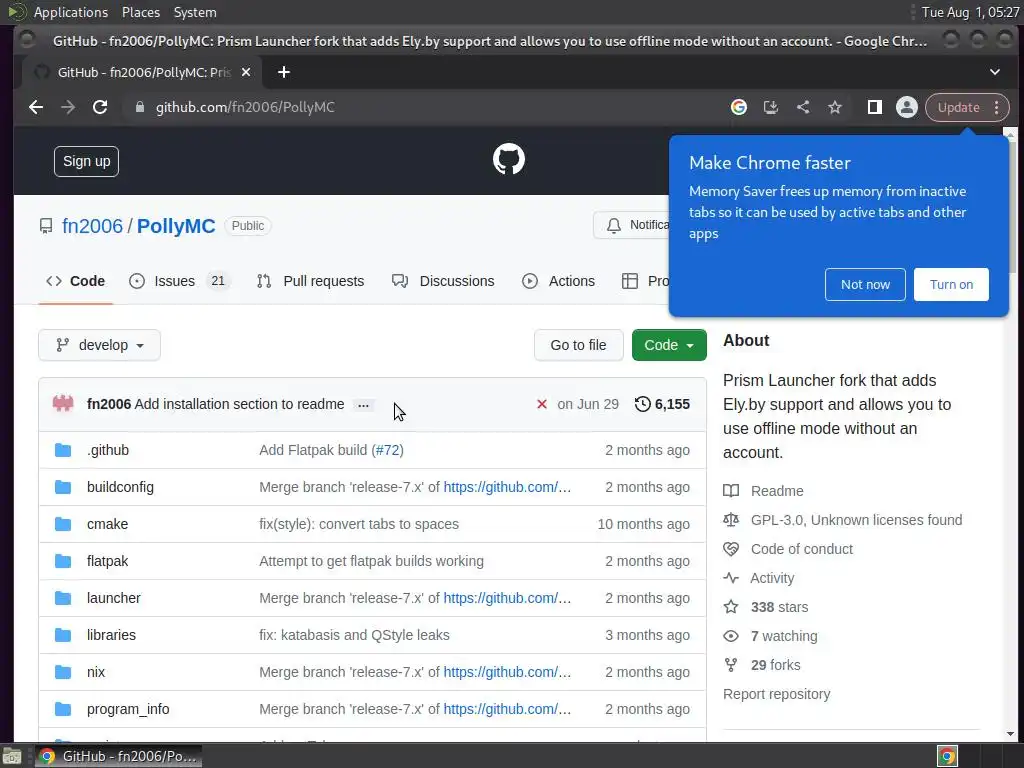Open the green Code dropdown button
The height and width of the screenshot is (768, 1024).
point(669,345)
